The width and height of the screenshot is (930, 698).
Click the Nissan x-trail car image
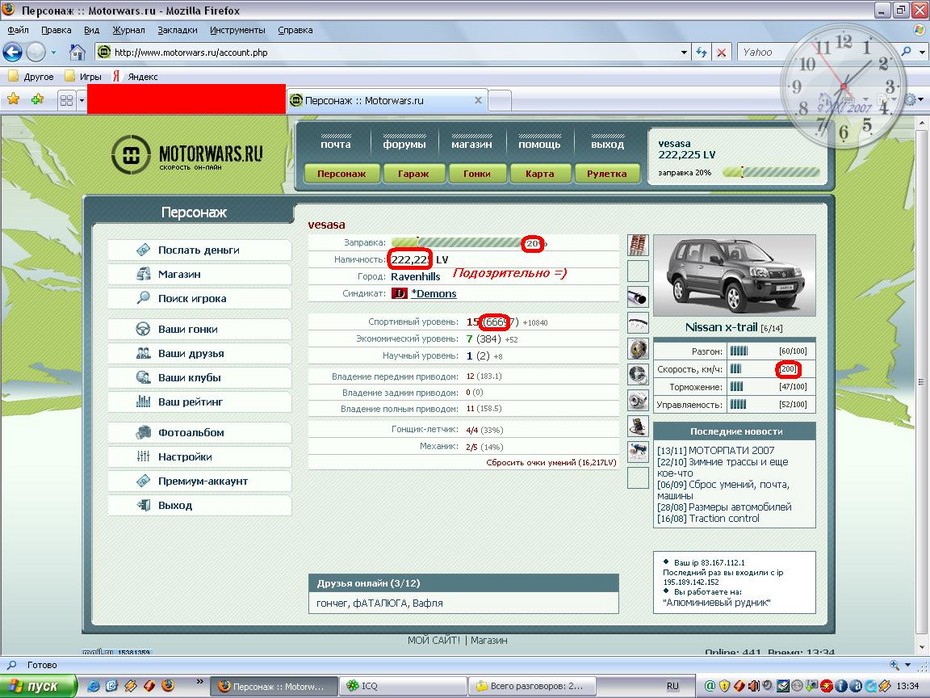734,275
